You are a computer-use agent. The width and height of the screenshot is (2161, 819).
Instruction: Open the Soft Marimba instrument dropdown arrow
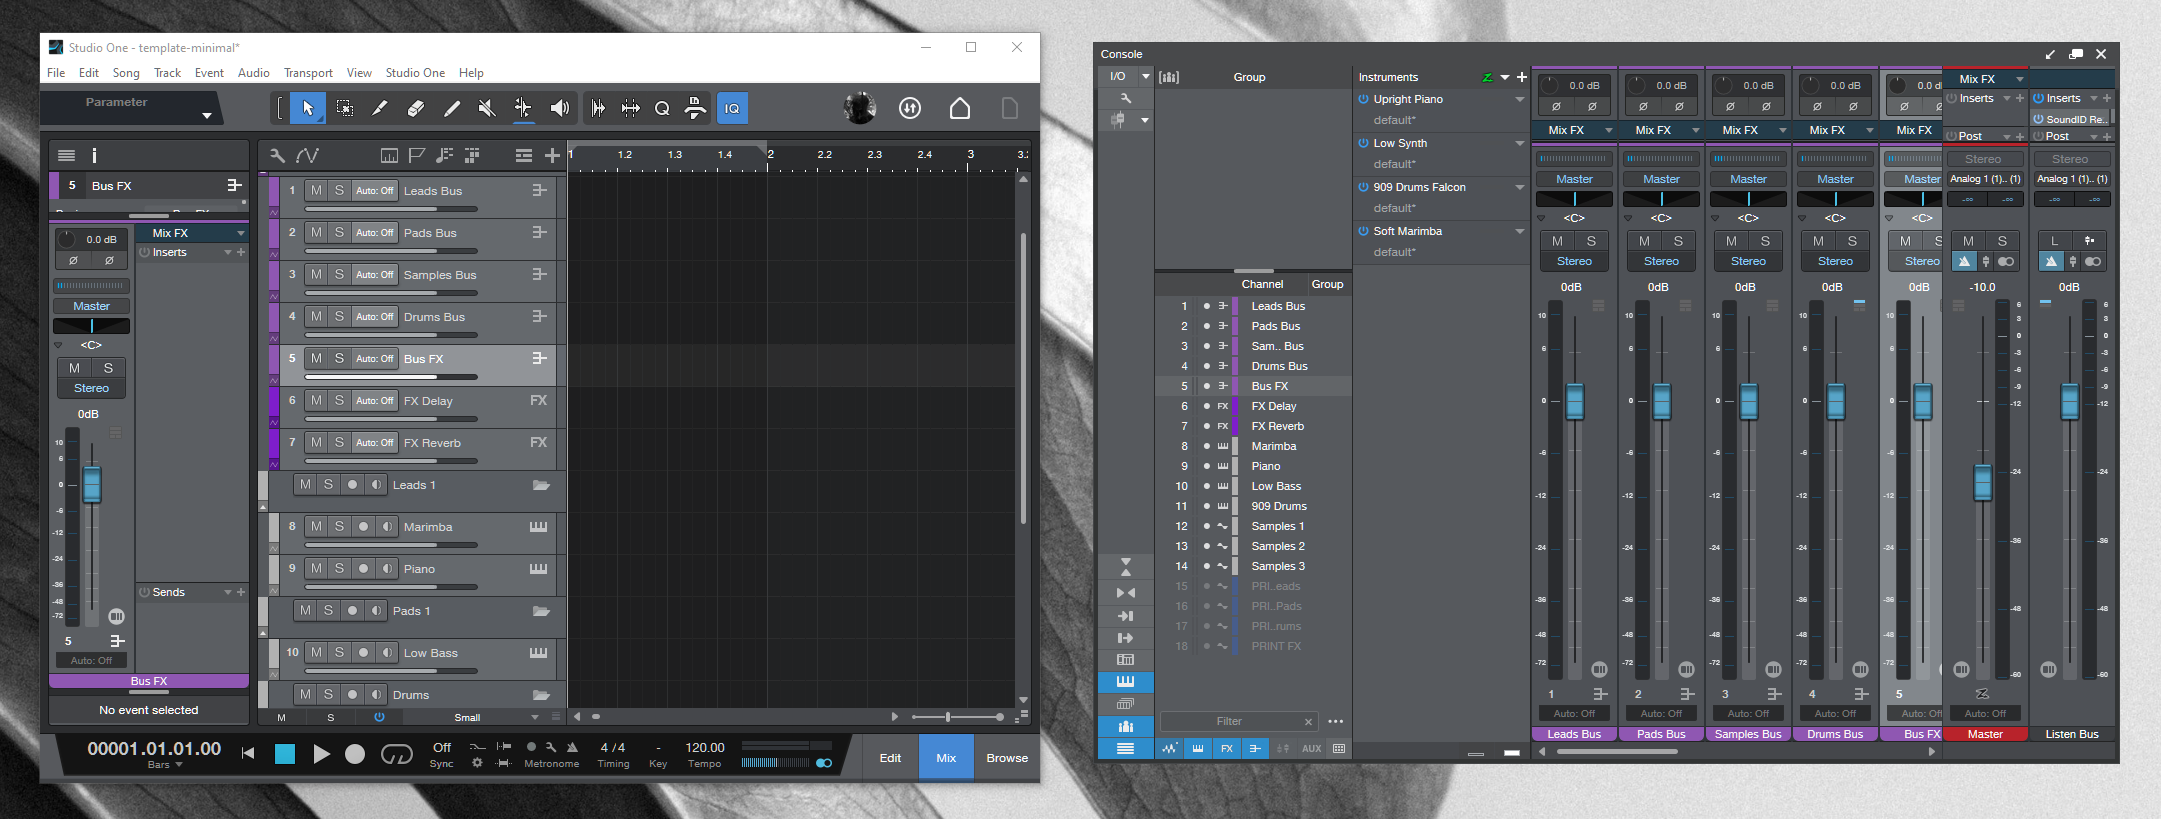point(1519,231)
